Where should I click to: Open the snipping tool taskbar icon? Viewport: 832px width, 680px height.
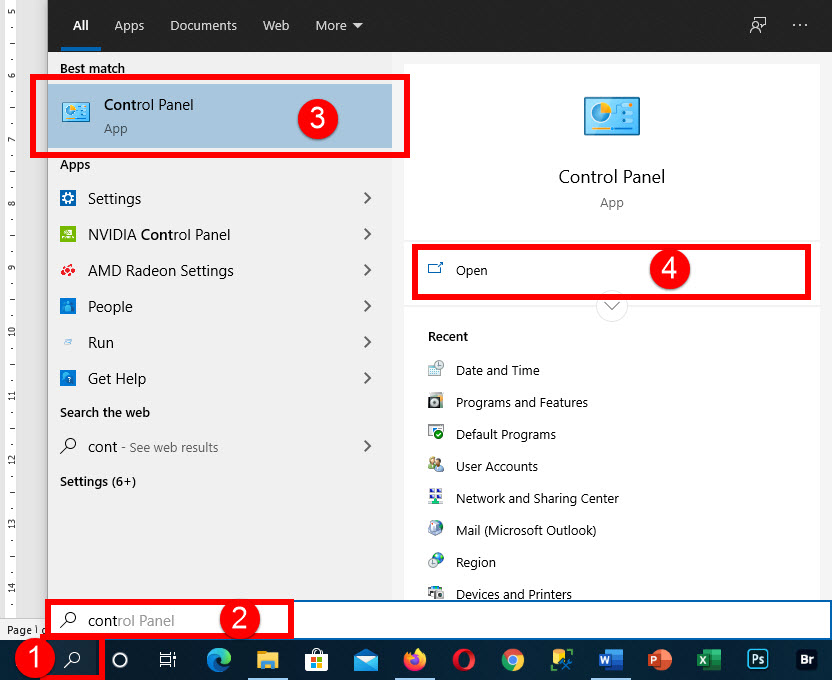coord(562,660)
